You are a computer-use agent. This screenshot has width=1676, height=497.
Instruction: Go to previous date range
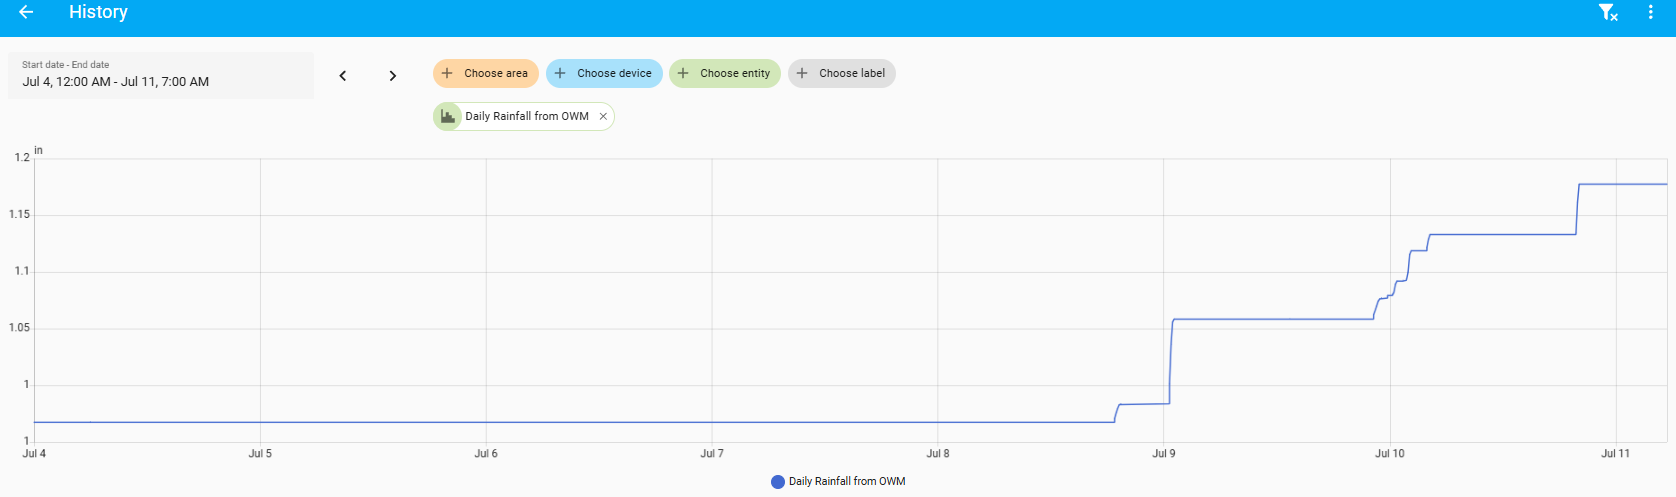(343, 76)
